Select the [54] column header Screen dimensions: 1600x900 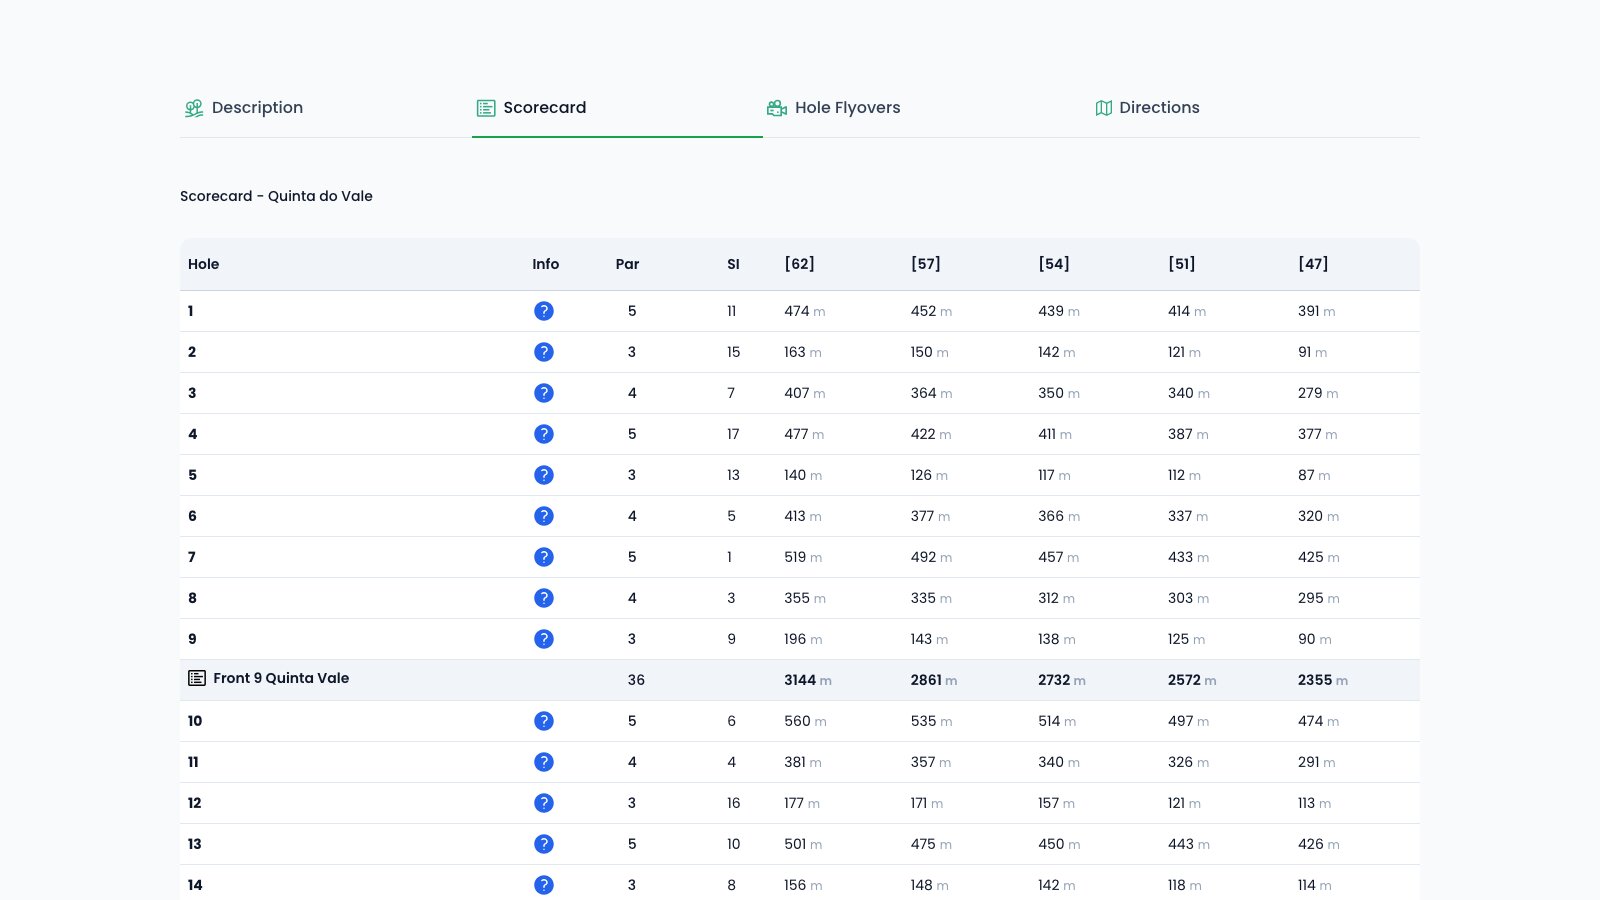[1054, 264]
